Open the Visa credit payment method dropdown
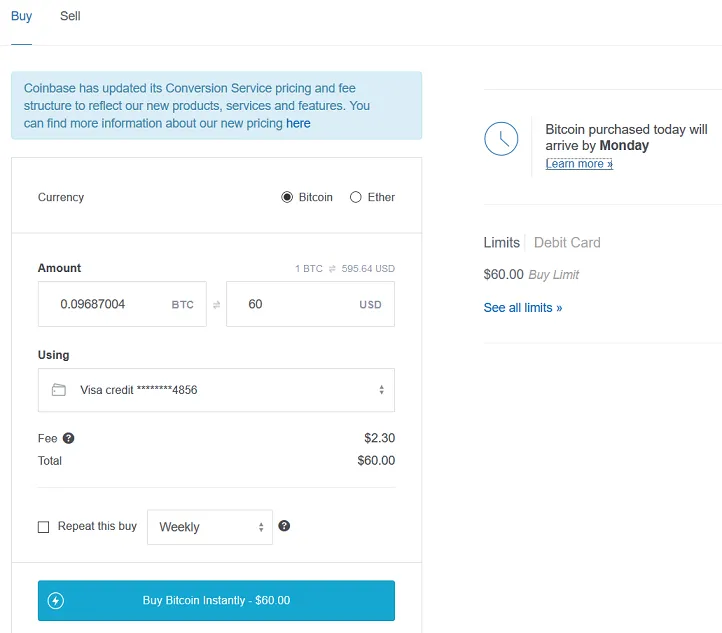Viewport: 722px width, 633px height. (x=216, y=390)
